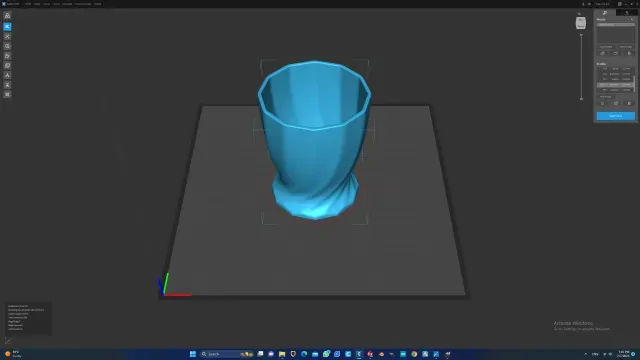The width and height of the screenshot is (640, 360).
Task: Click the middle icon button below the profiles section
Action: coord(616,103)
